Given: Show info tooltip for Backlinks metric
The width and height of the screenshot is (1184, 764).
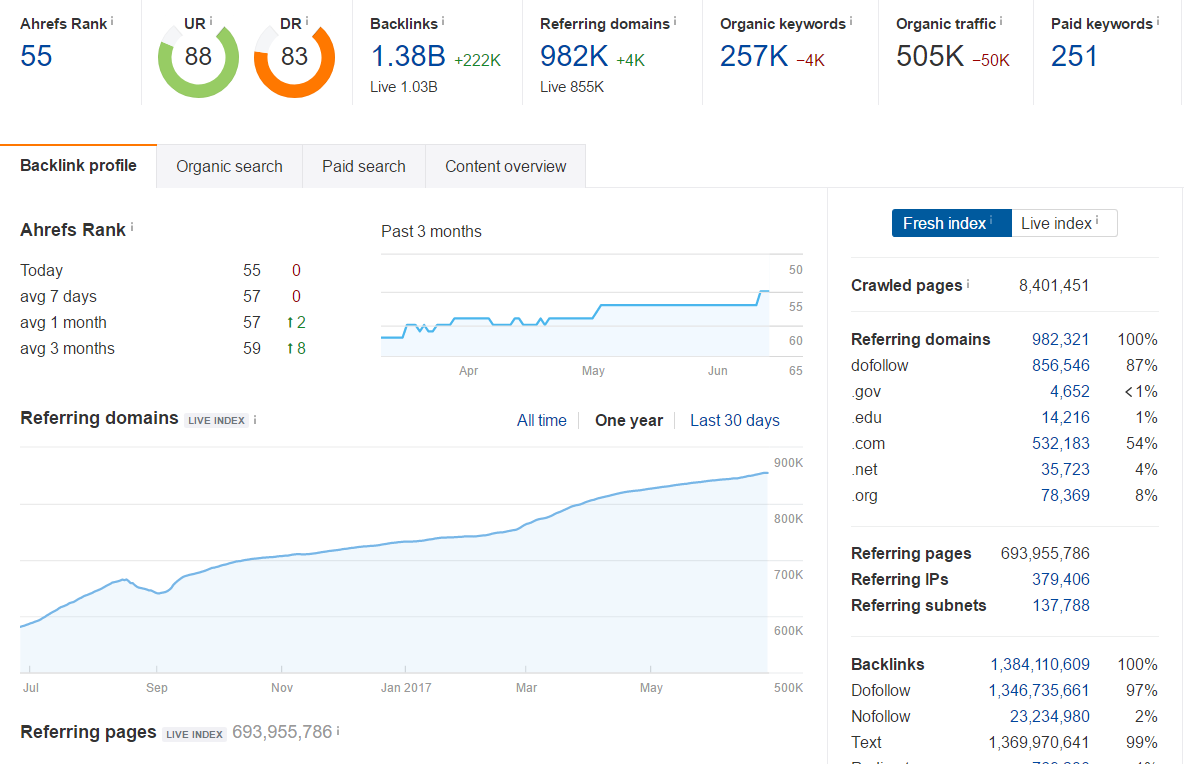Looking at the screenshot, I should 443,21.
